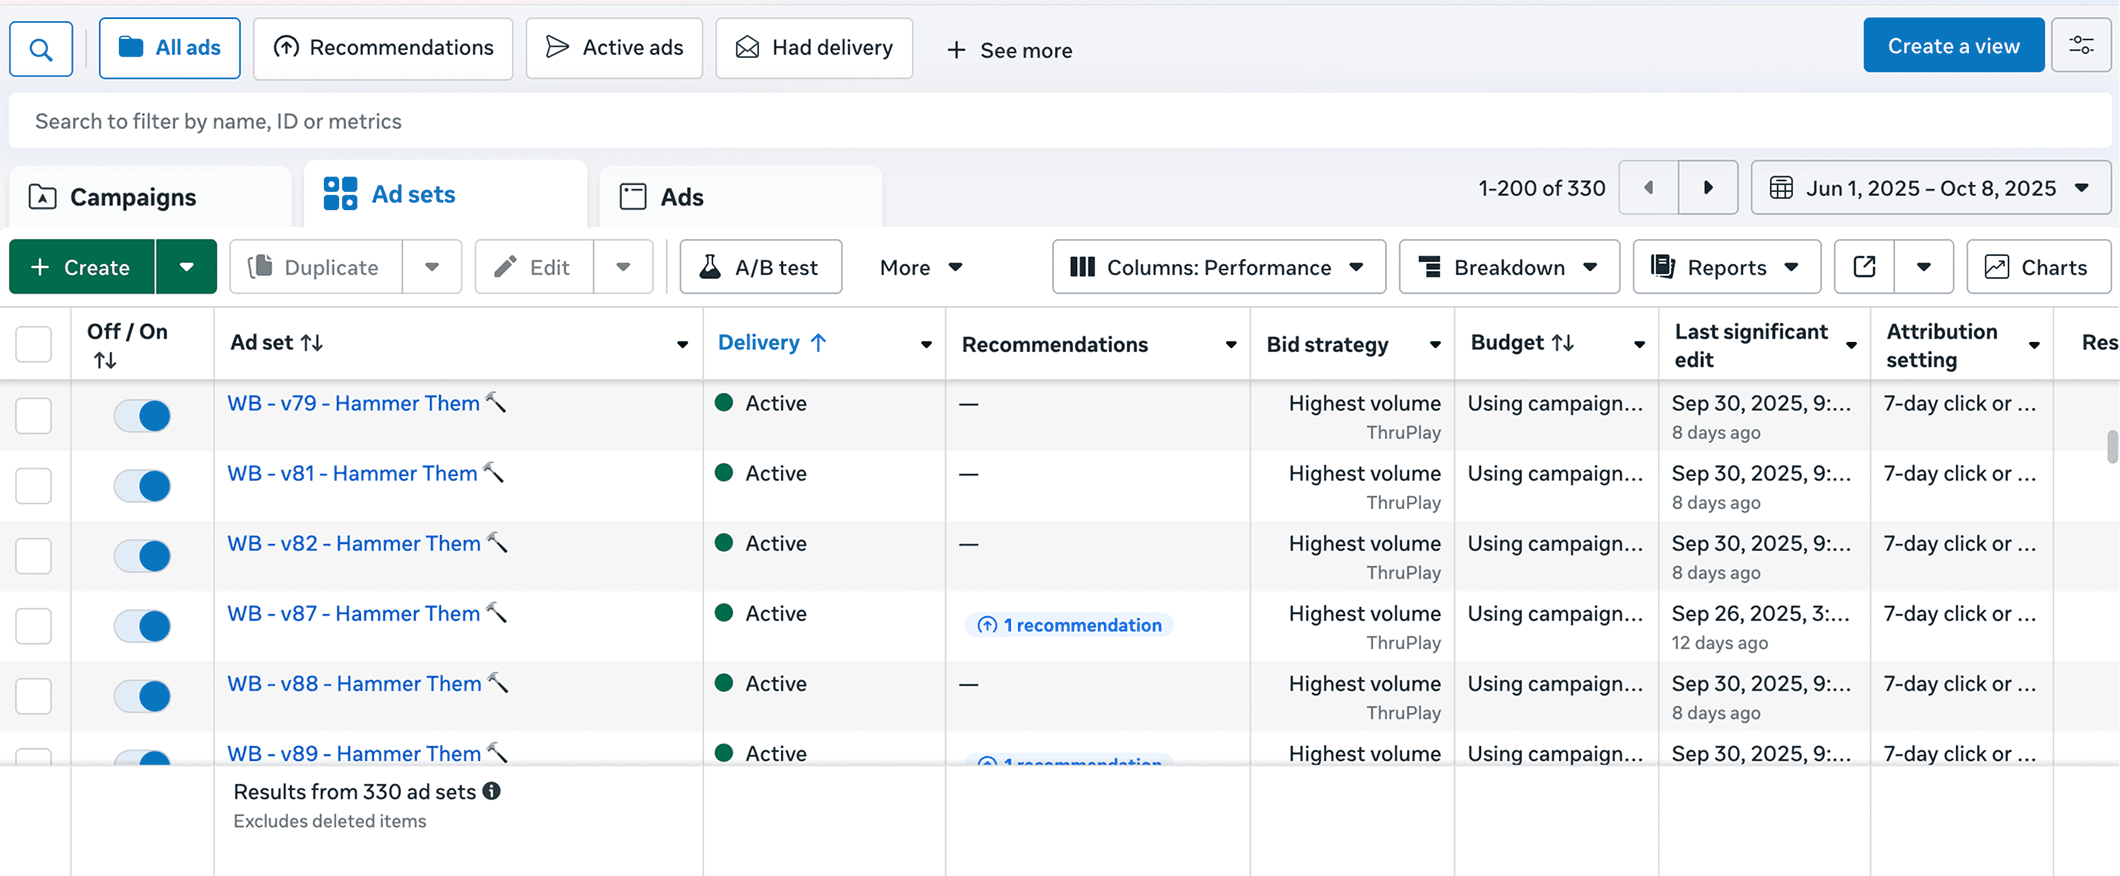The height and width of the screenshot is (876, 2120).
Task: Turn off WB - v79 ad set toggle
Action: (142, 415)
